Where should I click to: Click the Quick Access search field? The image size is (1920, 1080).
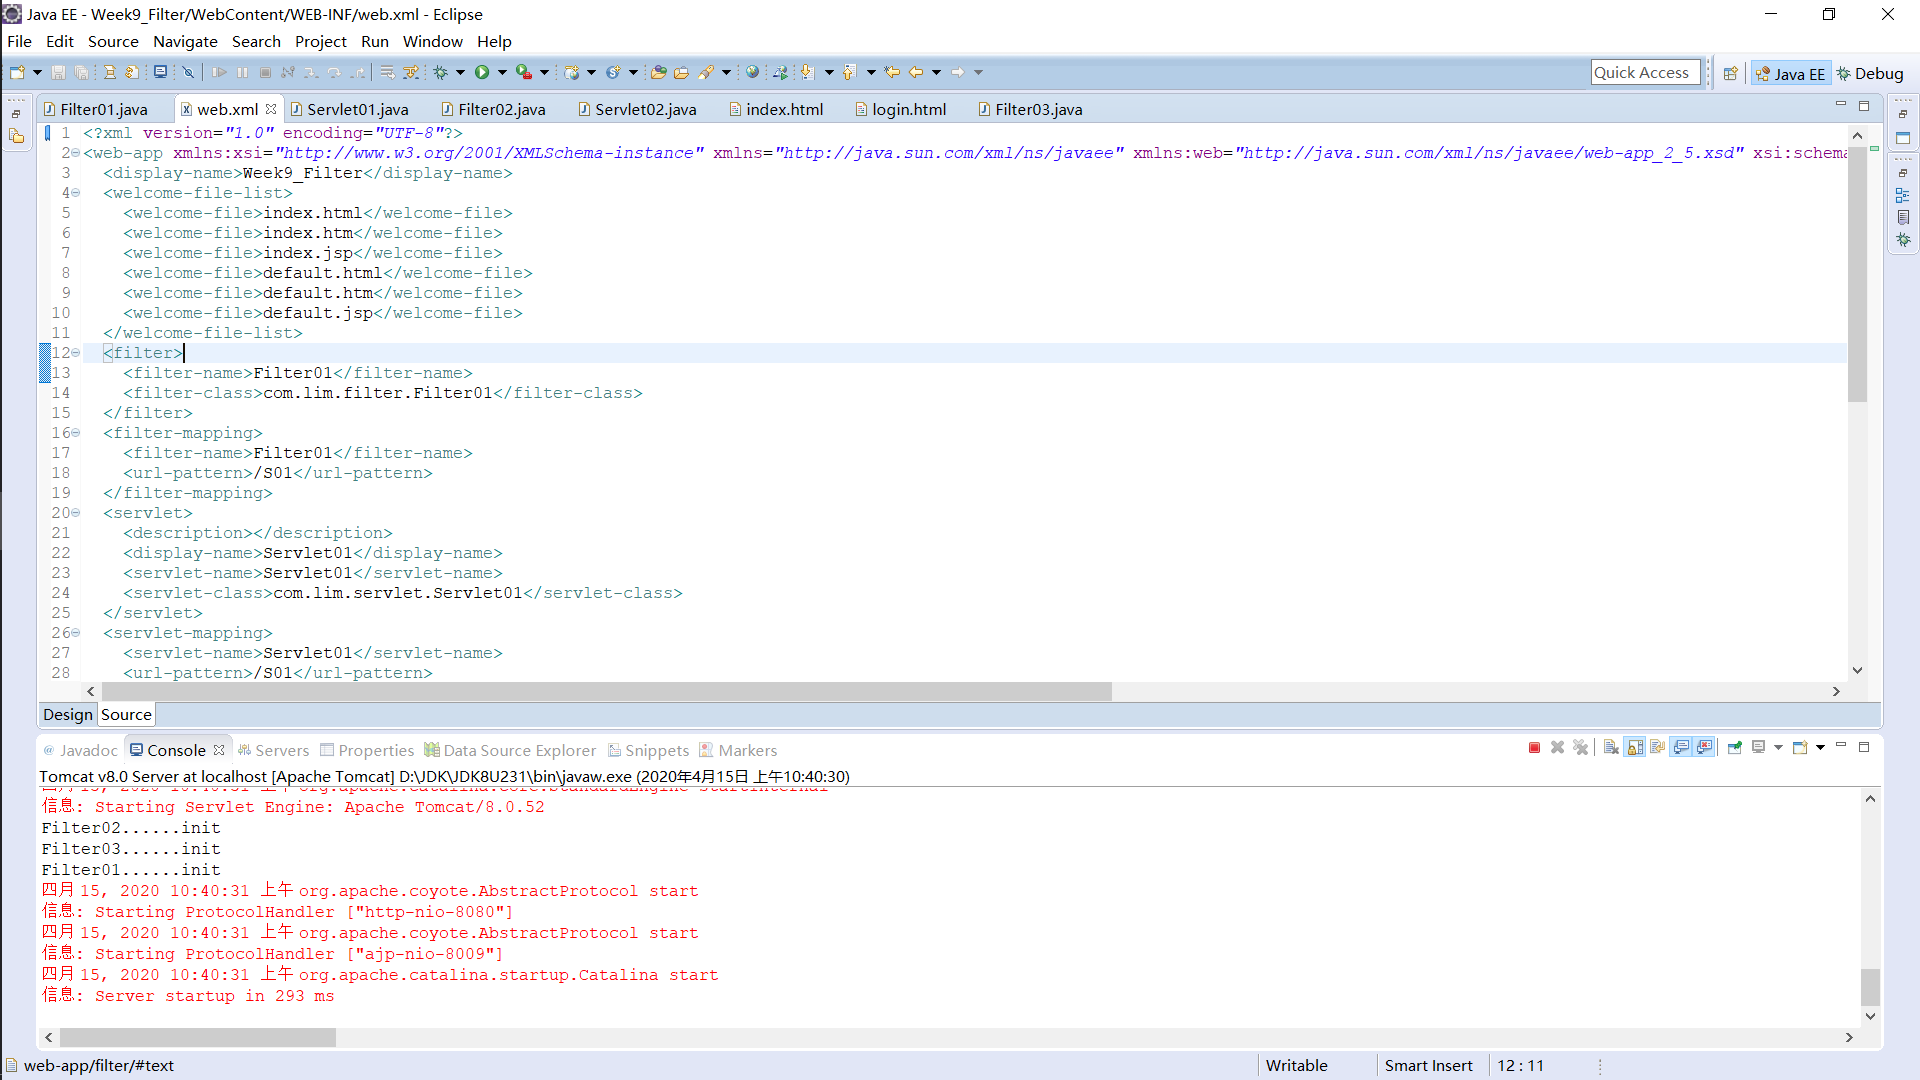[1645, 72]
